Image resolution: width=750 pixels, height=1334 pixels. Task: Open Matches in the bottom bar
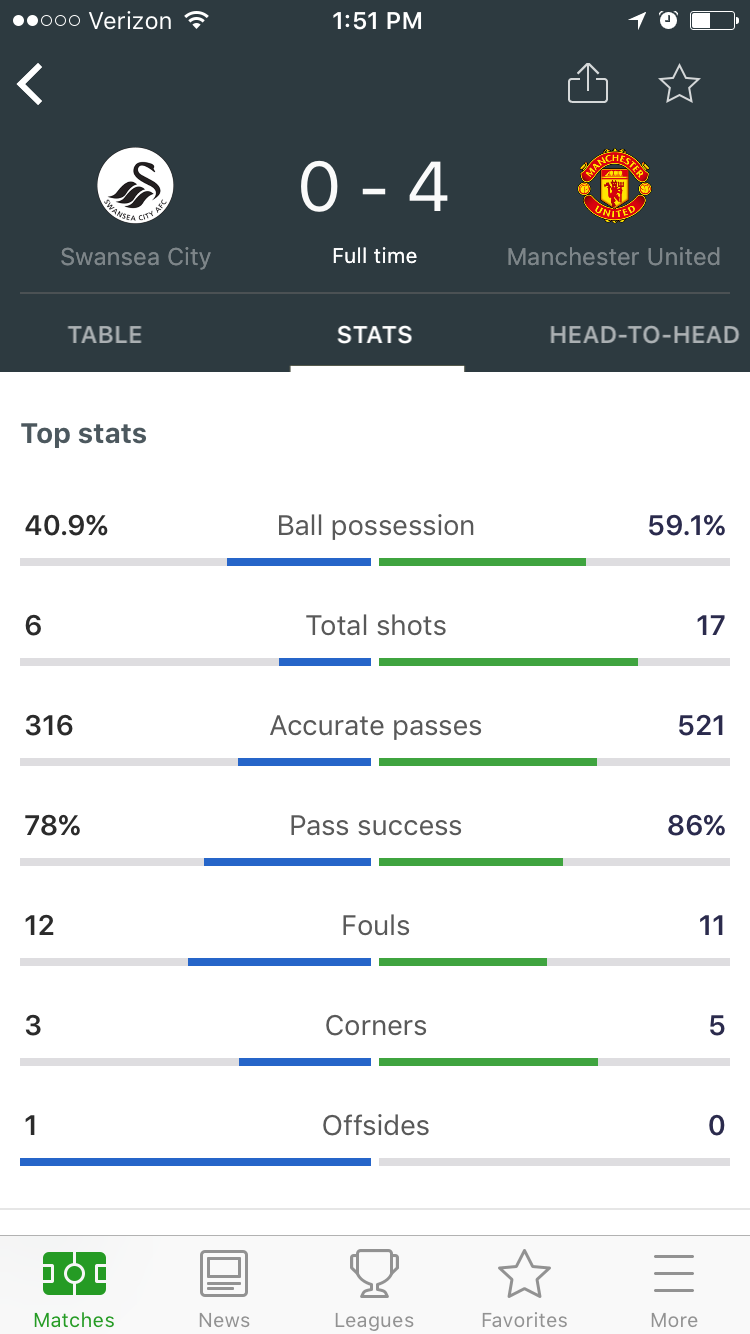click(x=75, y=1286)
